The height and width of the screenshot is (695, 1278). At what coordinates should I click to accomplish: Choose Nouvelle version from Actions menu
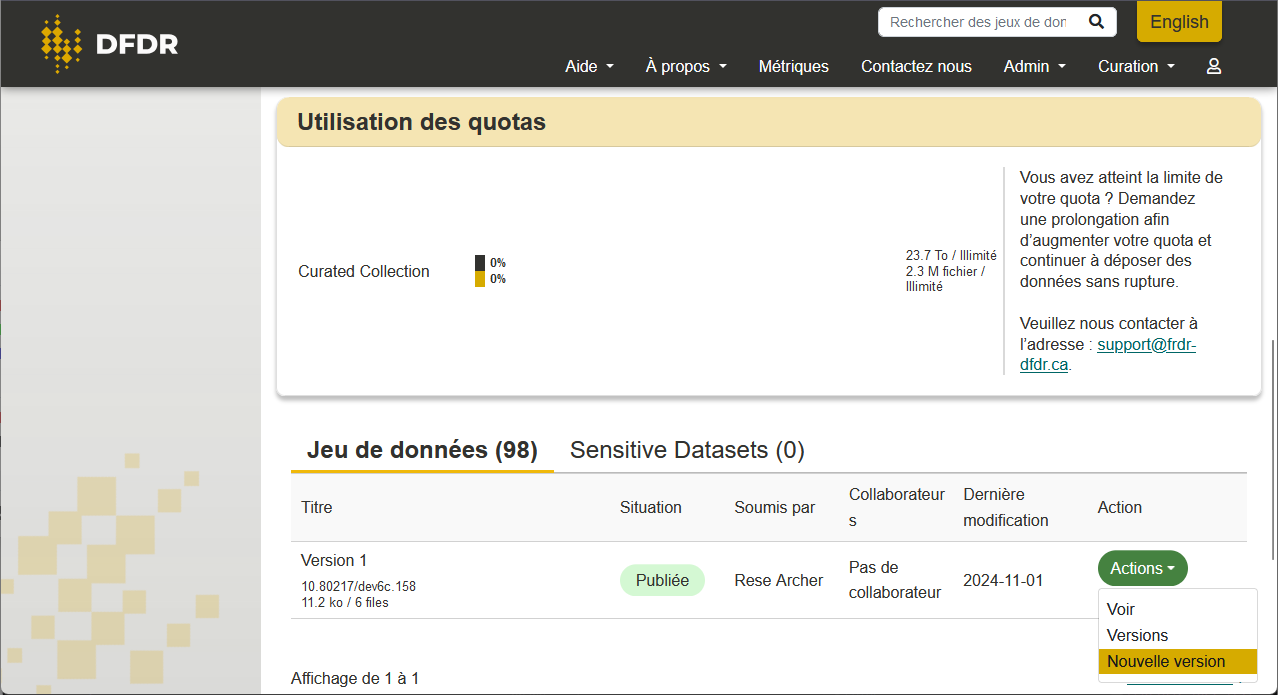[1177, 661]
